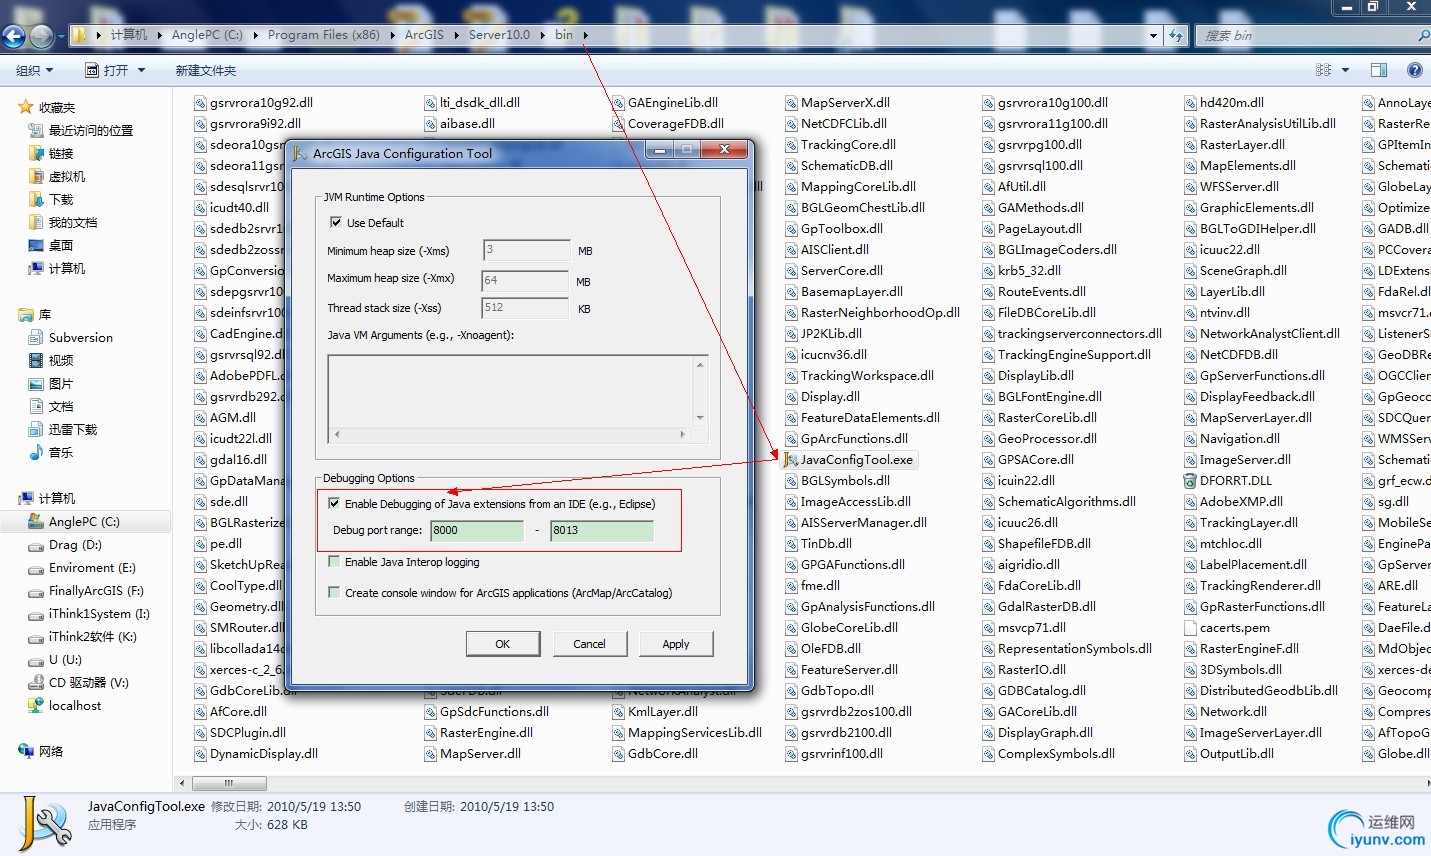Click the 搜索 bin search box
Screen dimensions: 1431x856
(x=1312, y=36)
